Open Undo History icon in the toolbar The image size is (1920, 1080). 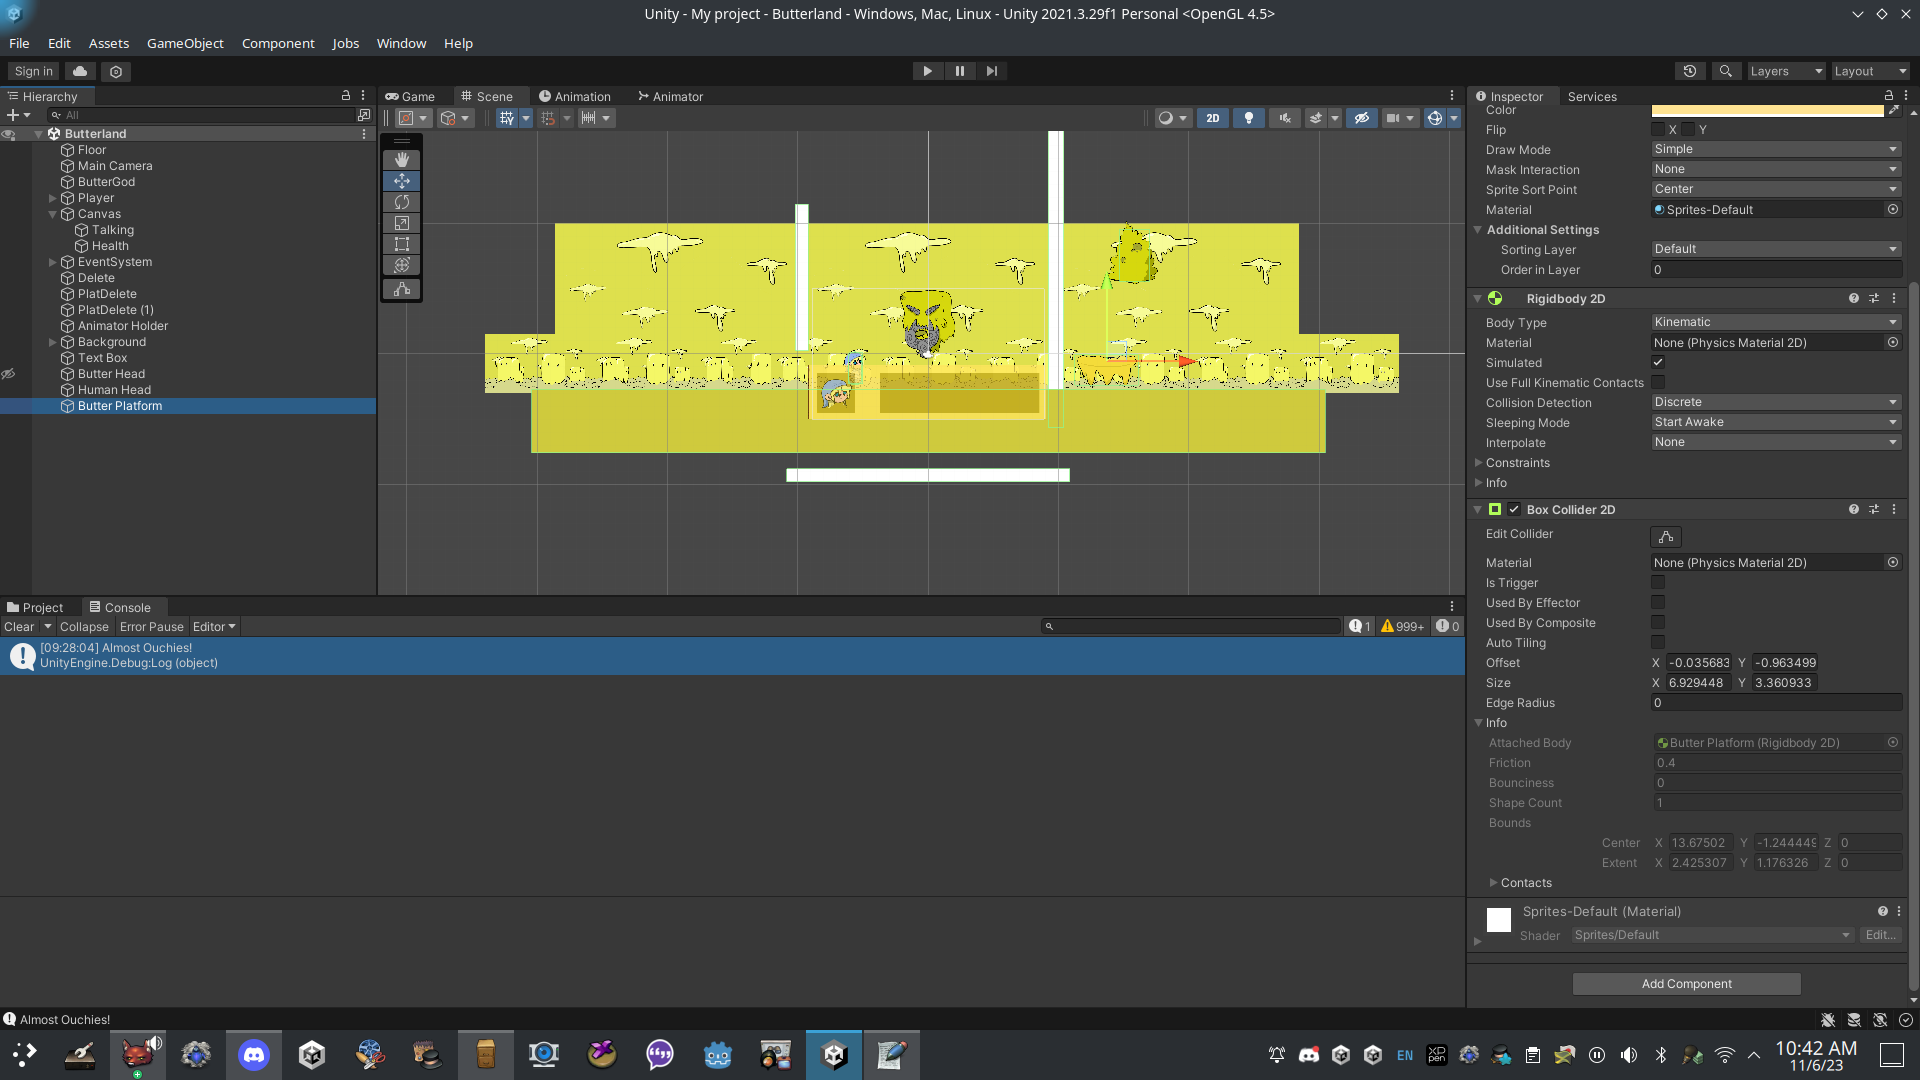click(x=1690, y=71)
